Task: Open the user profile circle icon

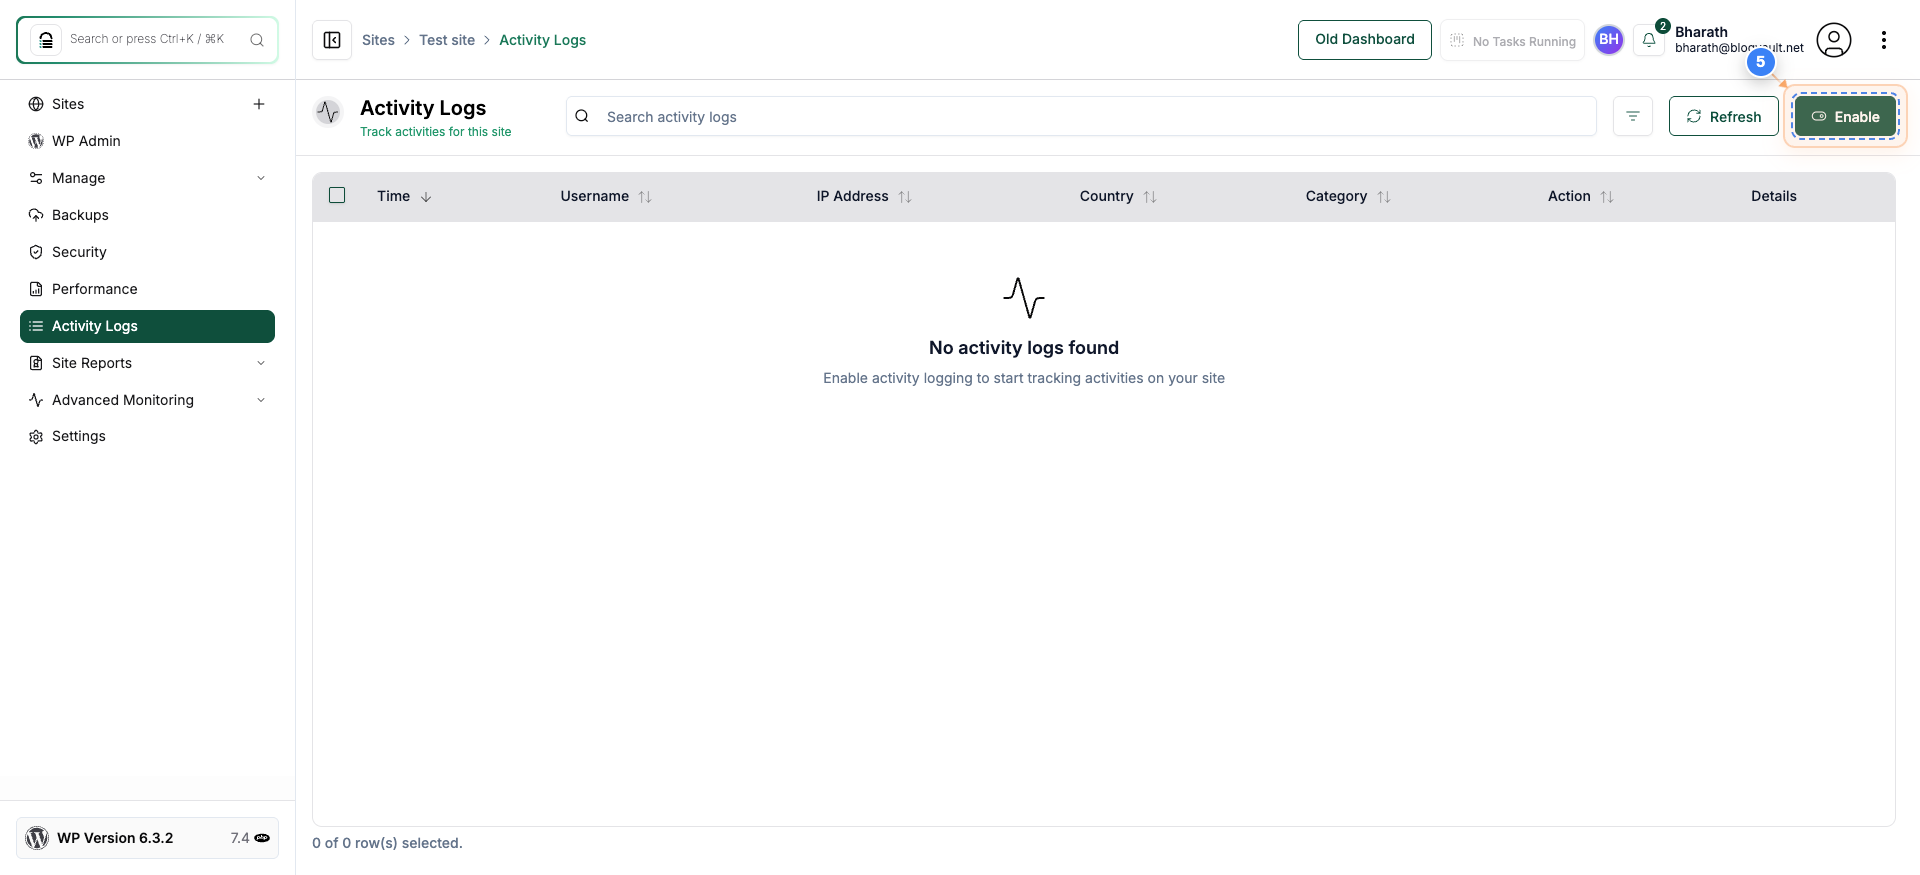Action: 1833,40
